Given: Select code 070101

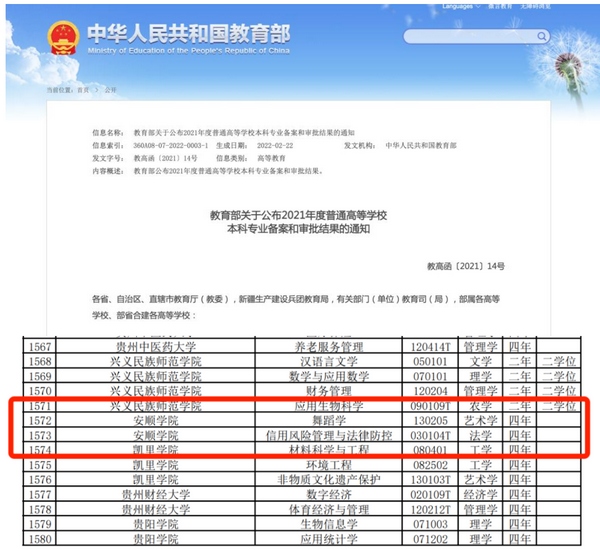Looking at the screenshot, I should [x=430, y=376].
